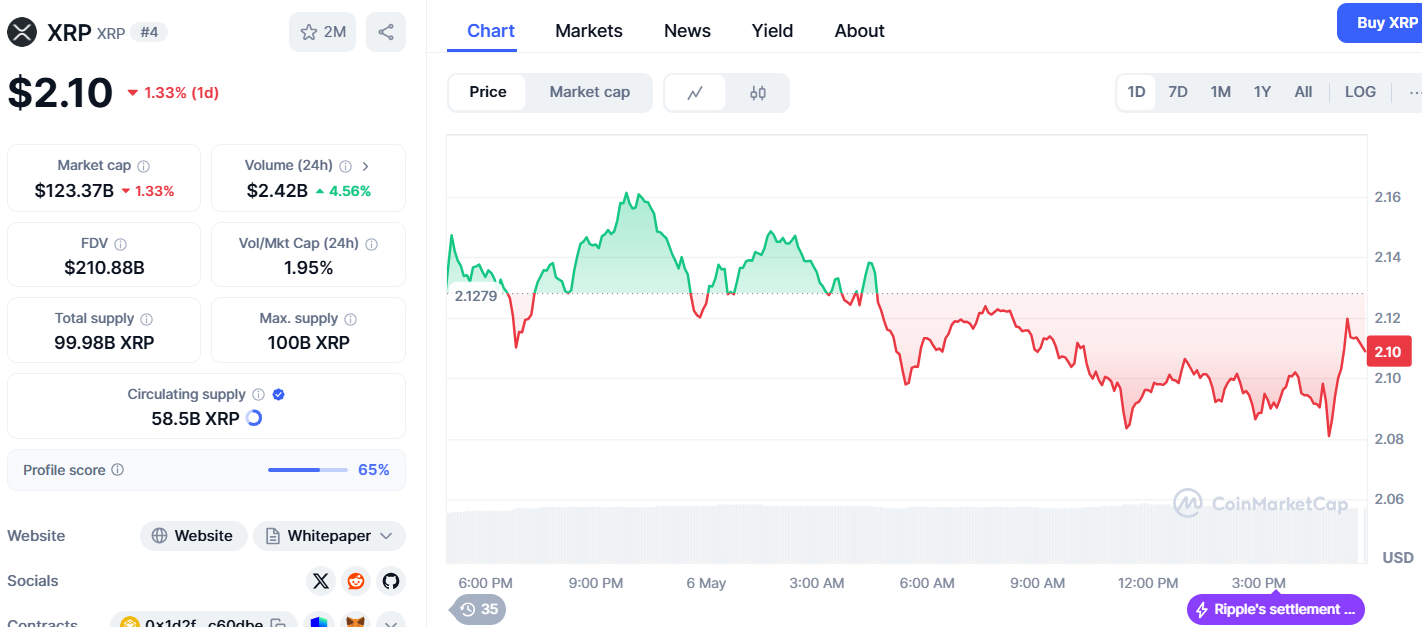Open the Volume (24h) info icon
The image size is (1422, 627).
(x=345, y=166)
